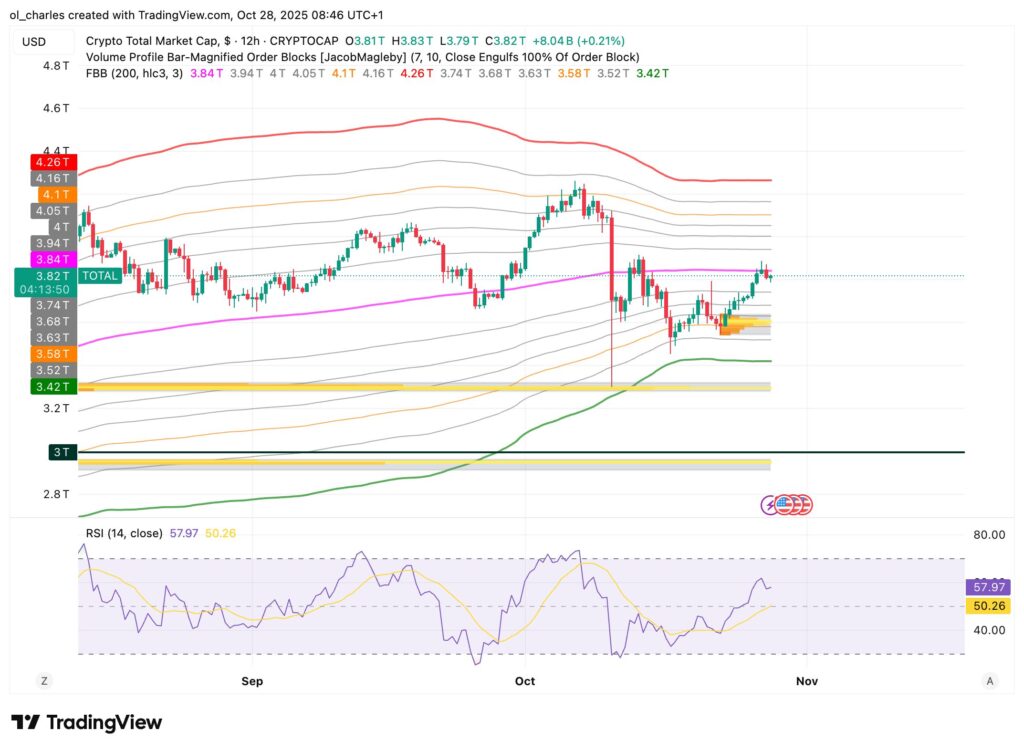Open the USD currency selector
Viewport: 1024px width, 751px height.
point(34,41)
